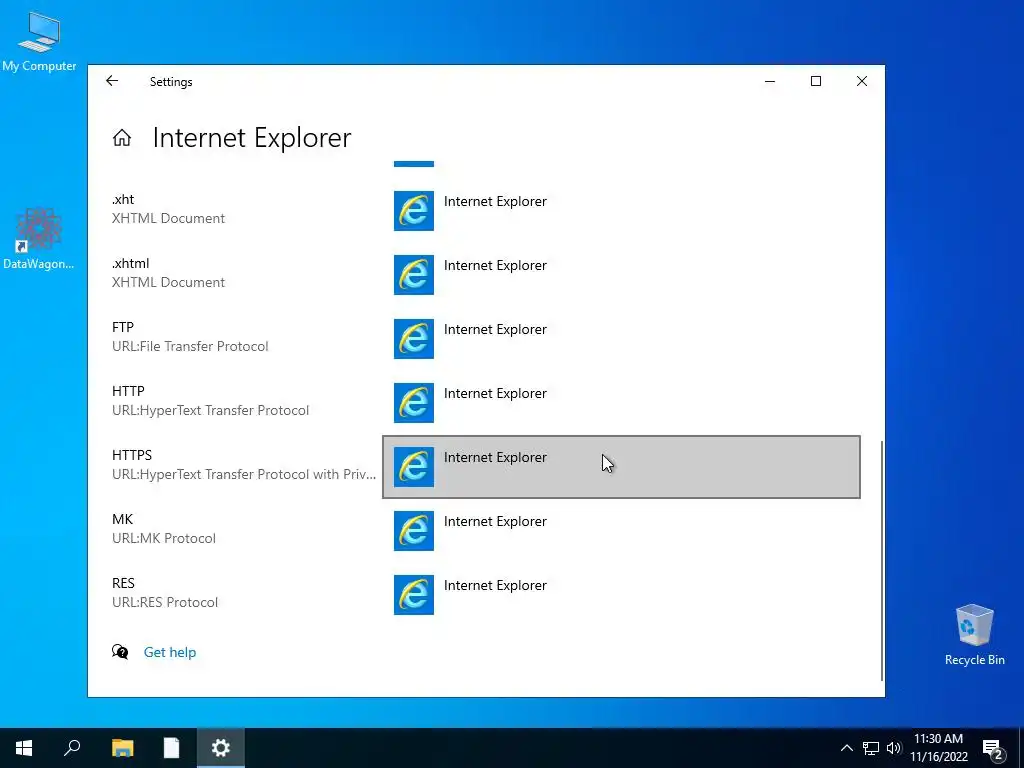The height and width of the screenshot is (768, 1024).
Task: Choose default app for .xhtml Internet Explorer
Action: pyautogui.click(x=621, y=275)
